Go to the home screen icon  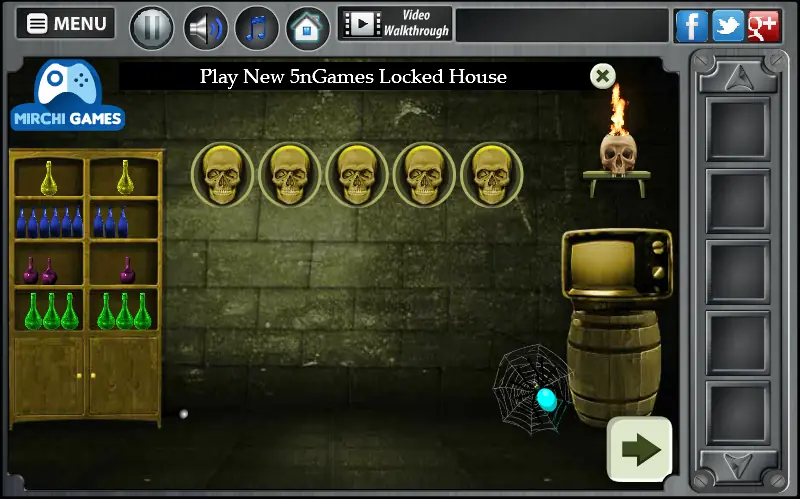[x=308, y=28]
